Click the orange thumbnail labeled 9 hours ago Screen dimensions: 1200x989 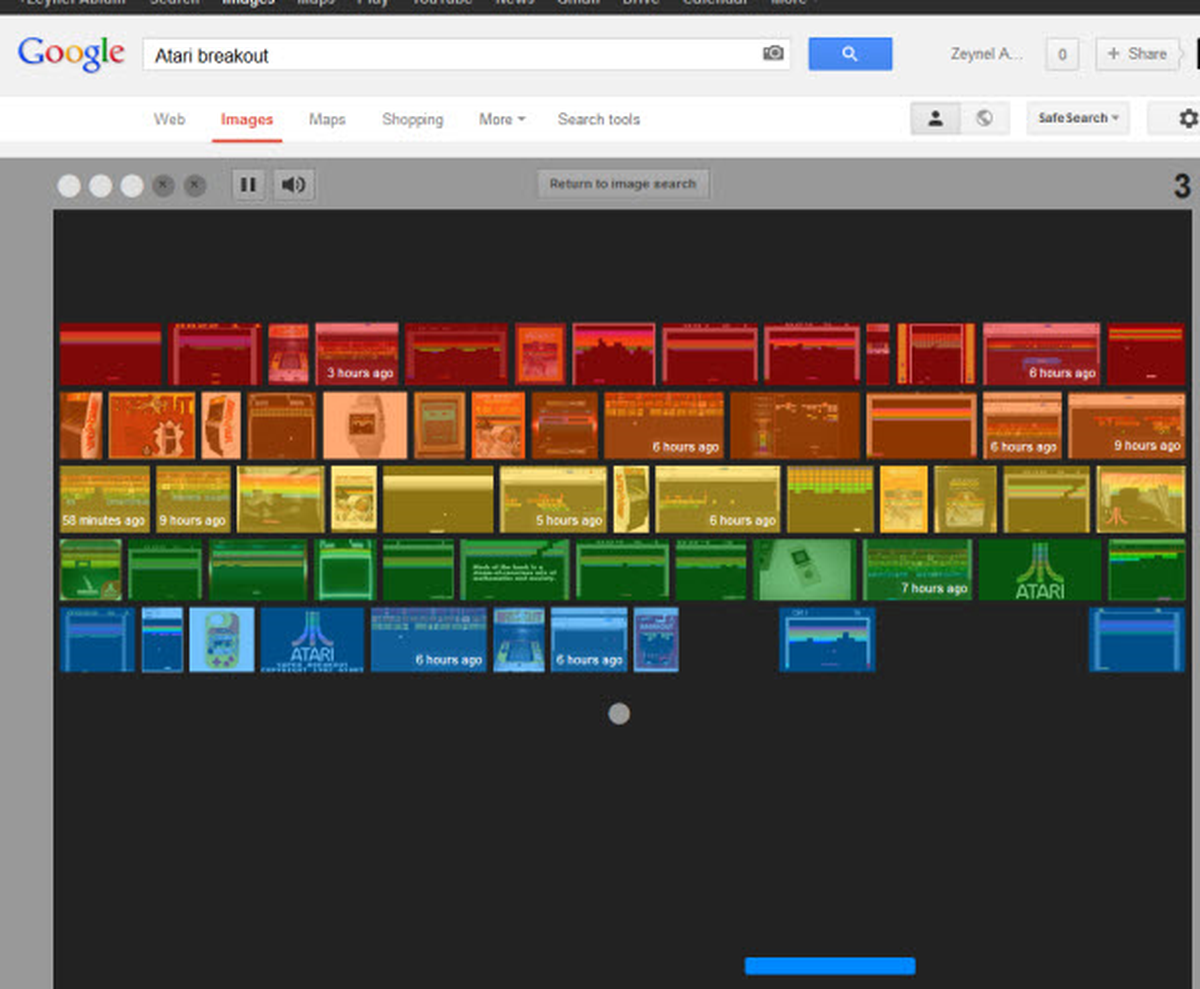click(1126, 425)
